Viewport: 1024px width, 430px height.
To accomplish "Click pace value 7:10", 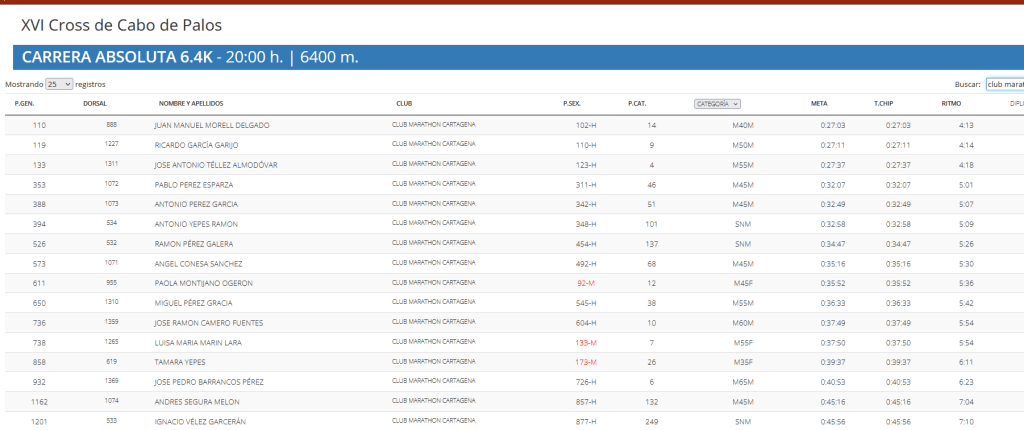I will (x=967, y=422).
